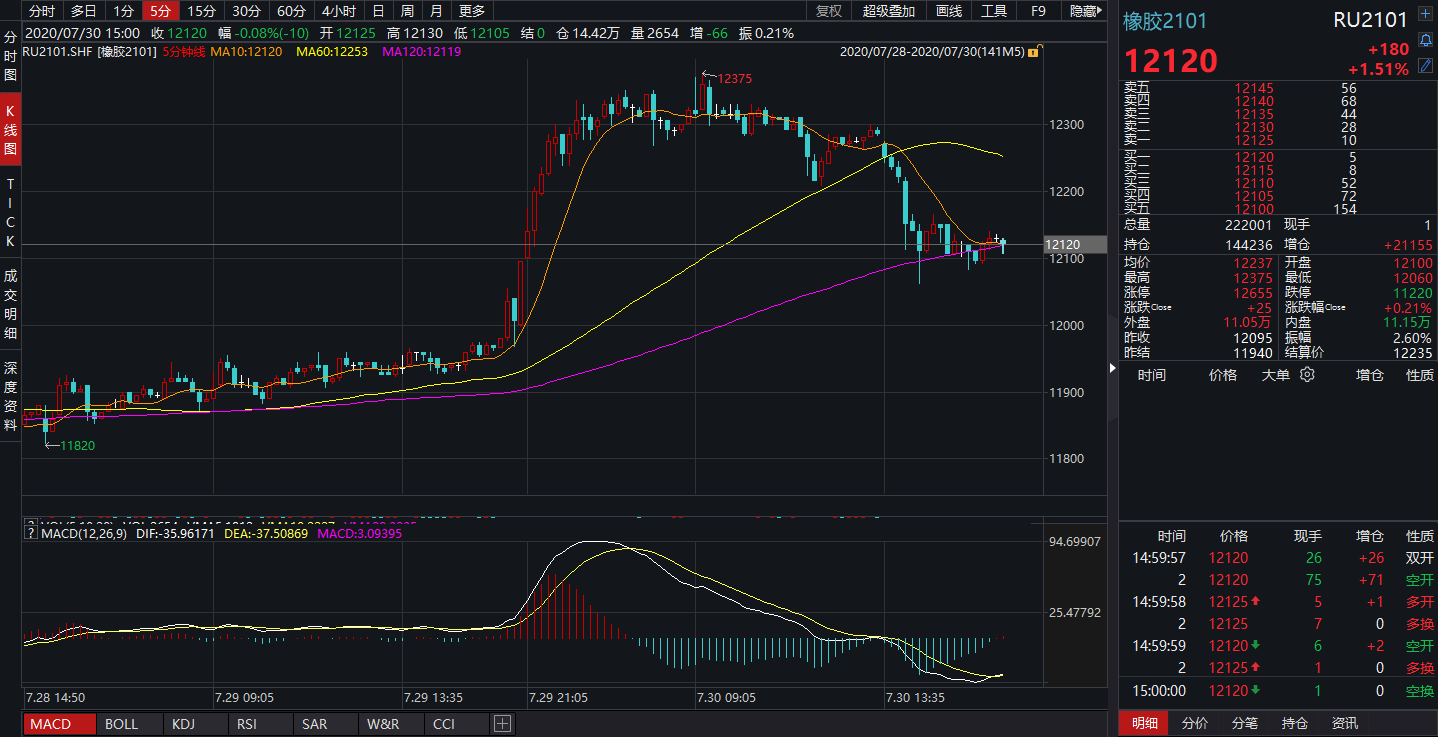Open the 分价 bottom tab
The image size is (1438, 737).
[x=1195, y=723]
